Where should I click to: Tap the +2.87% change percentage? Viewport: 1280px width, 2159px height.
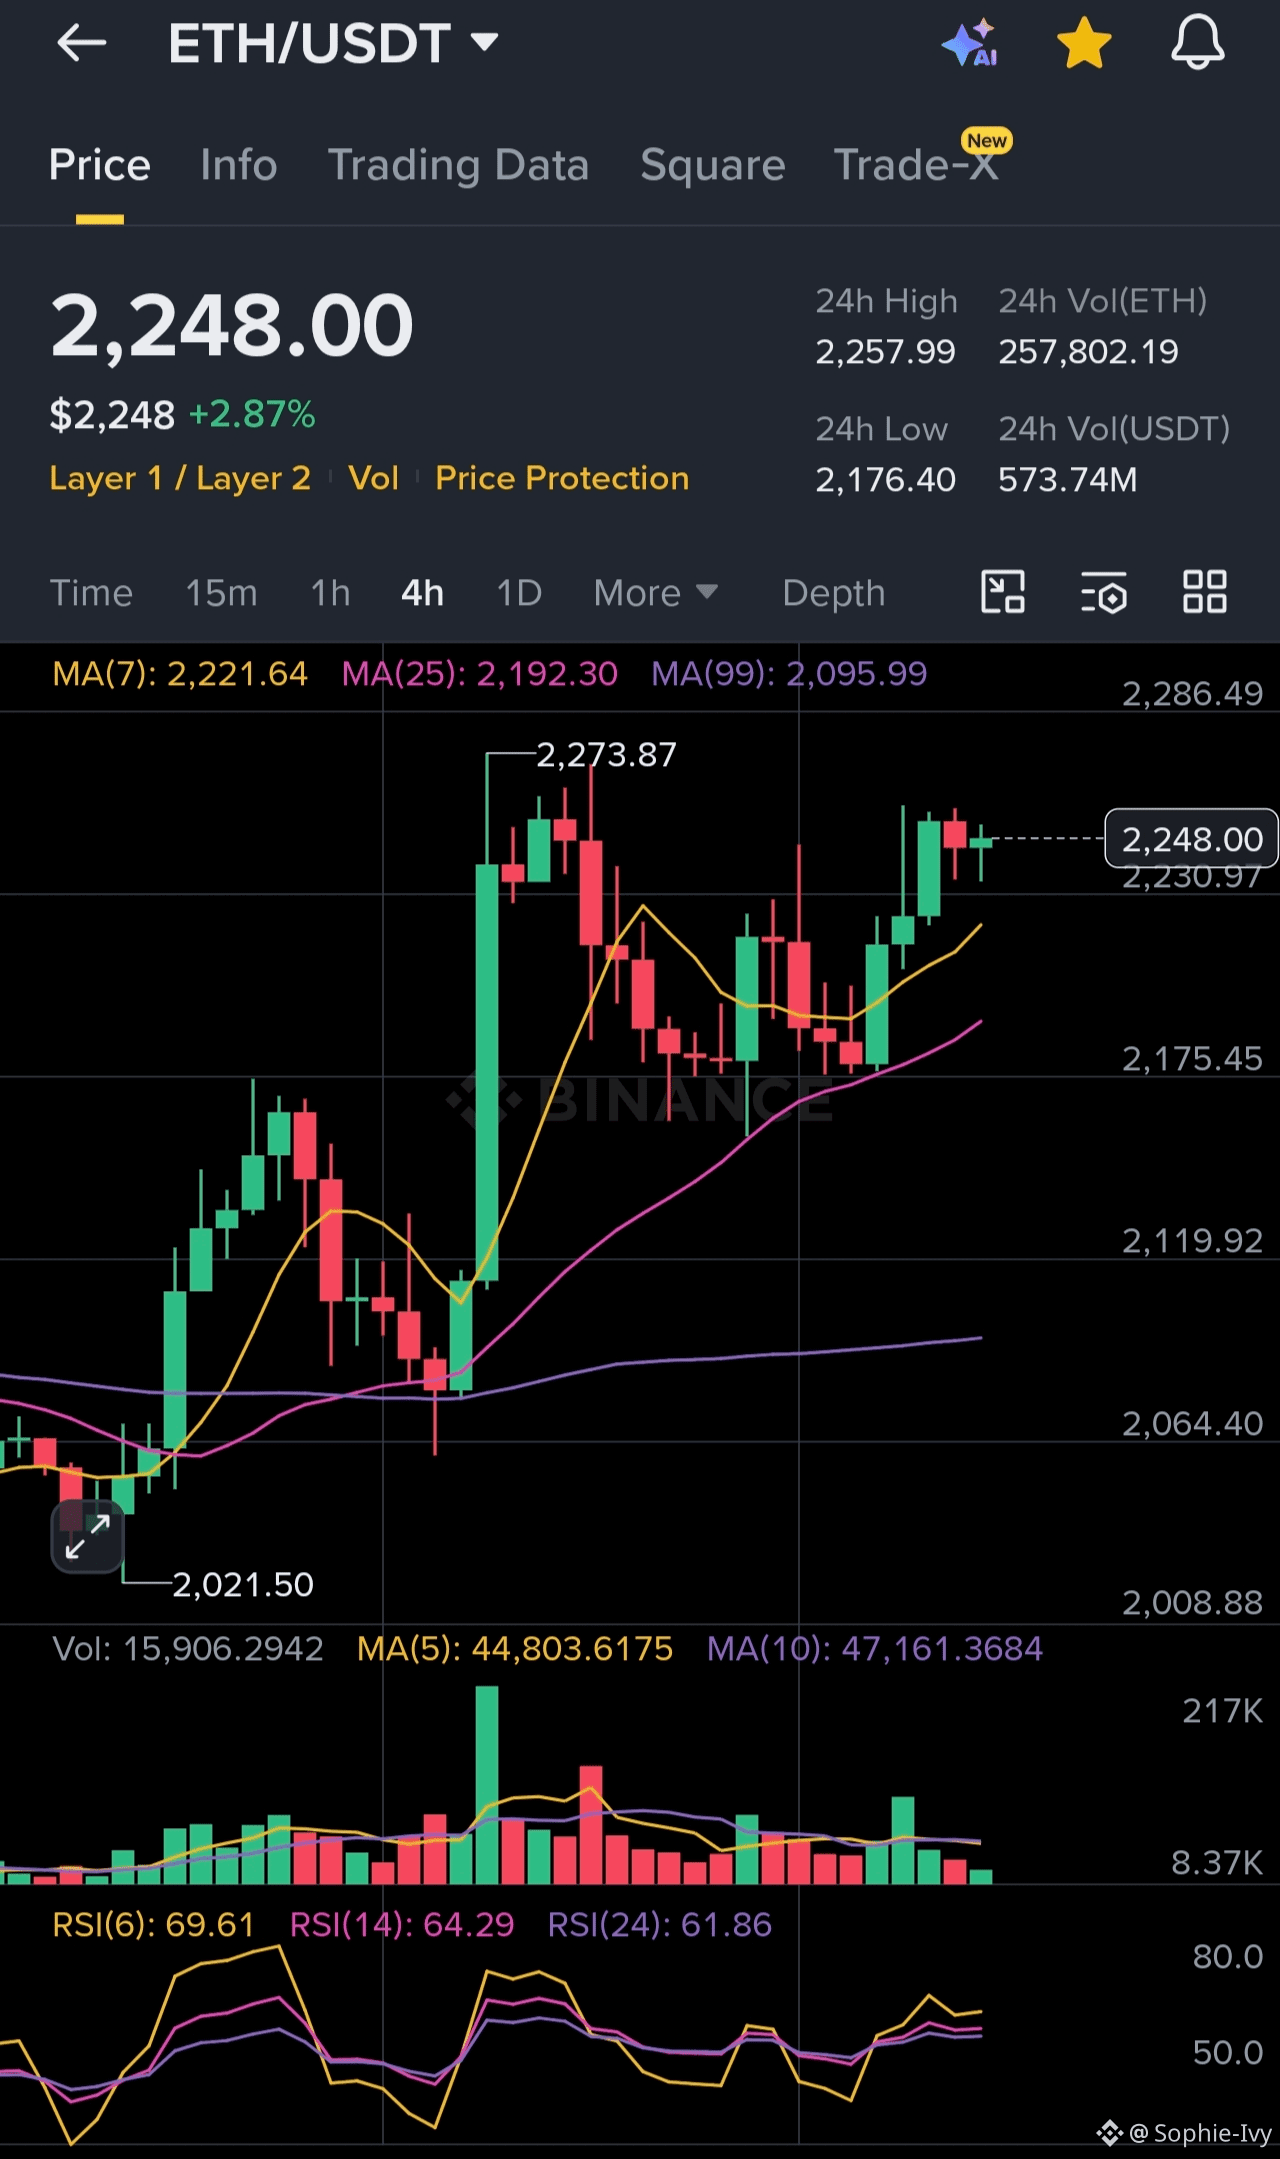[252, 414]
